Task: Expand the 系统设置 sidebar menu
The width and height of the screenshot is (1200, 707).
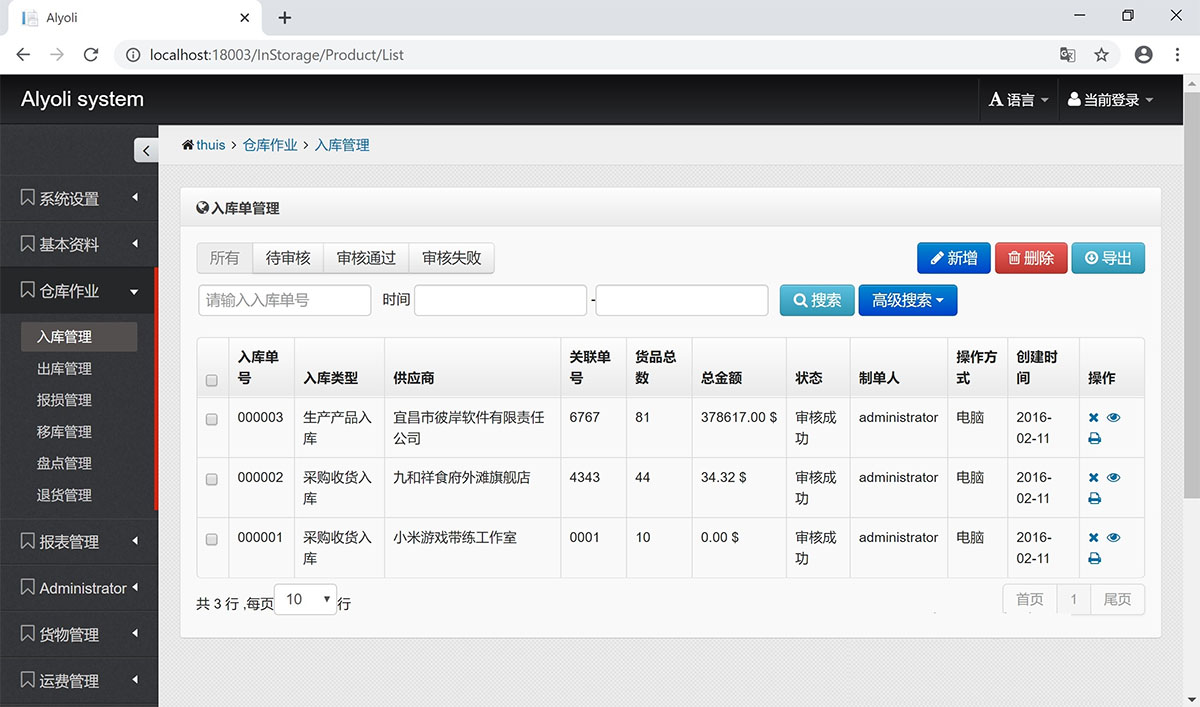Action: coord(79,198)
